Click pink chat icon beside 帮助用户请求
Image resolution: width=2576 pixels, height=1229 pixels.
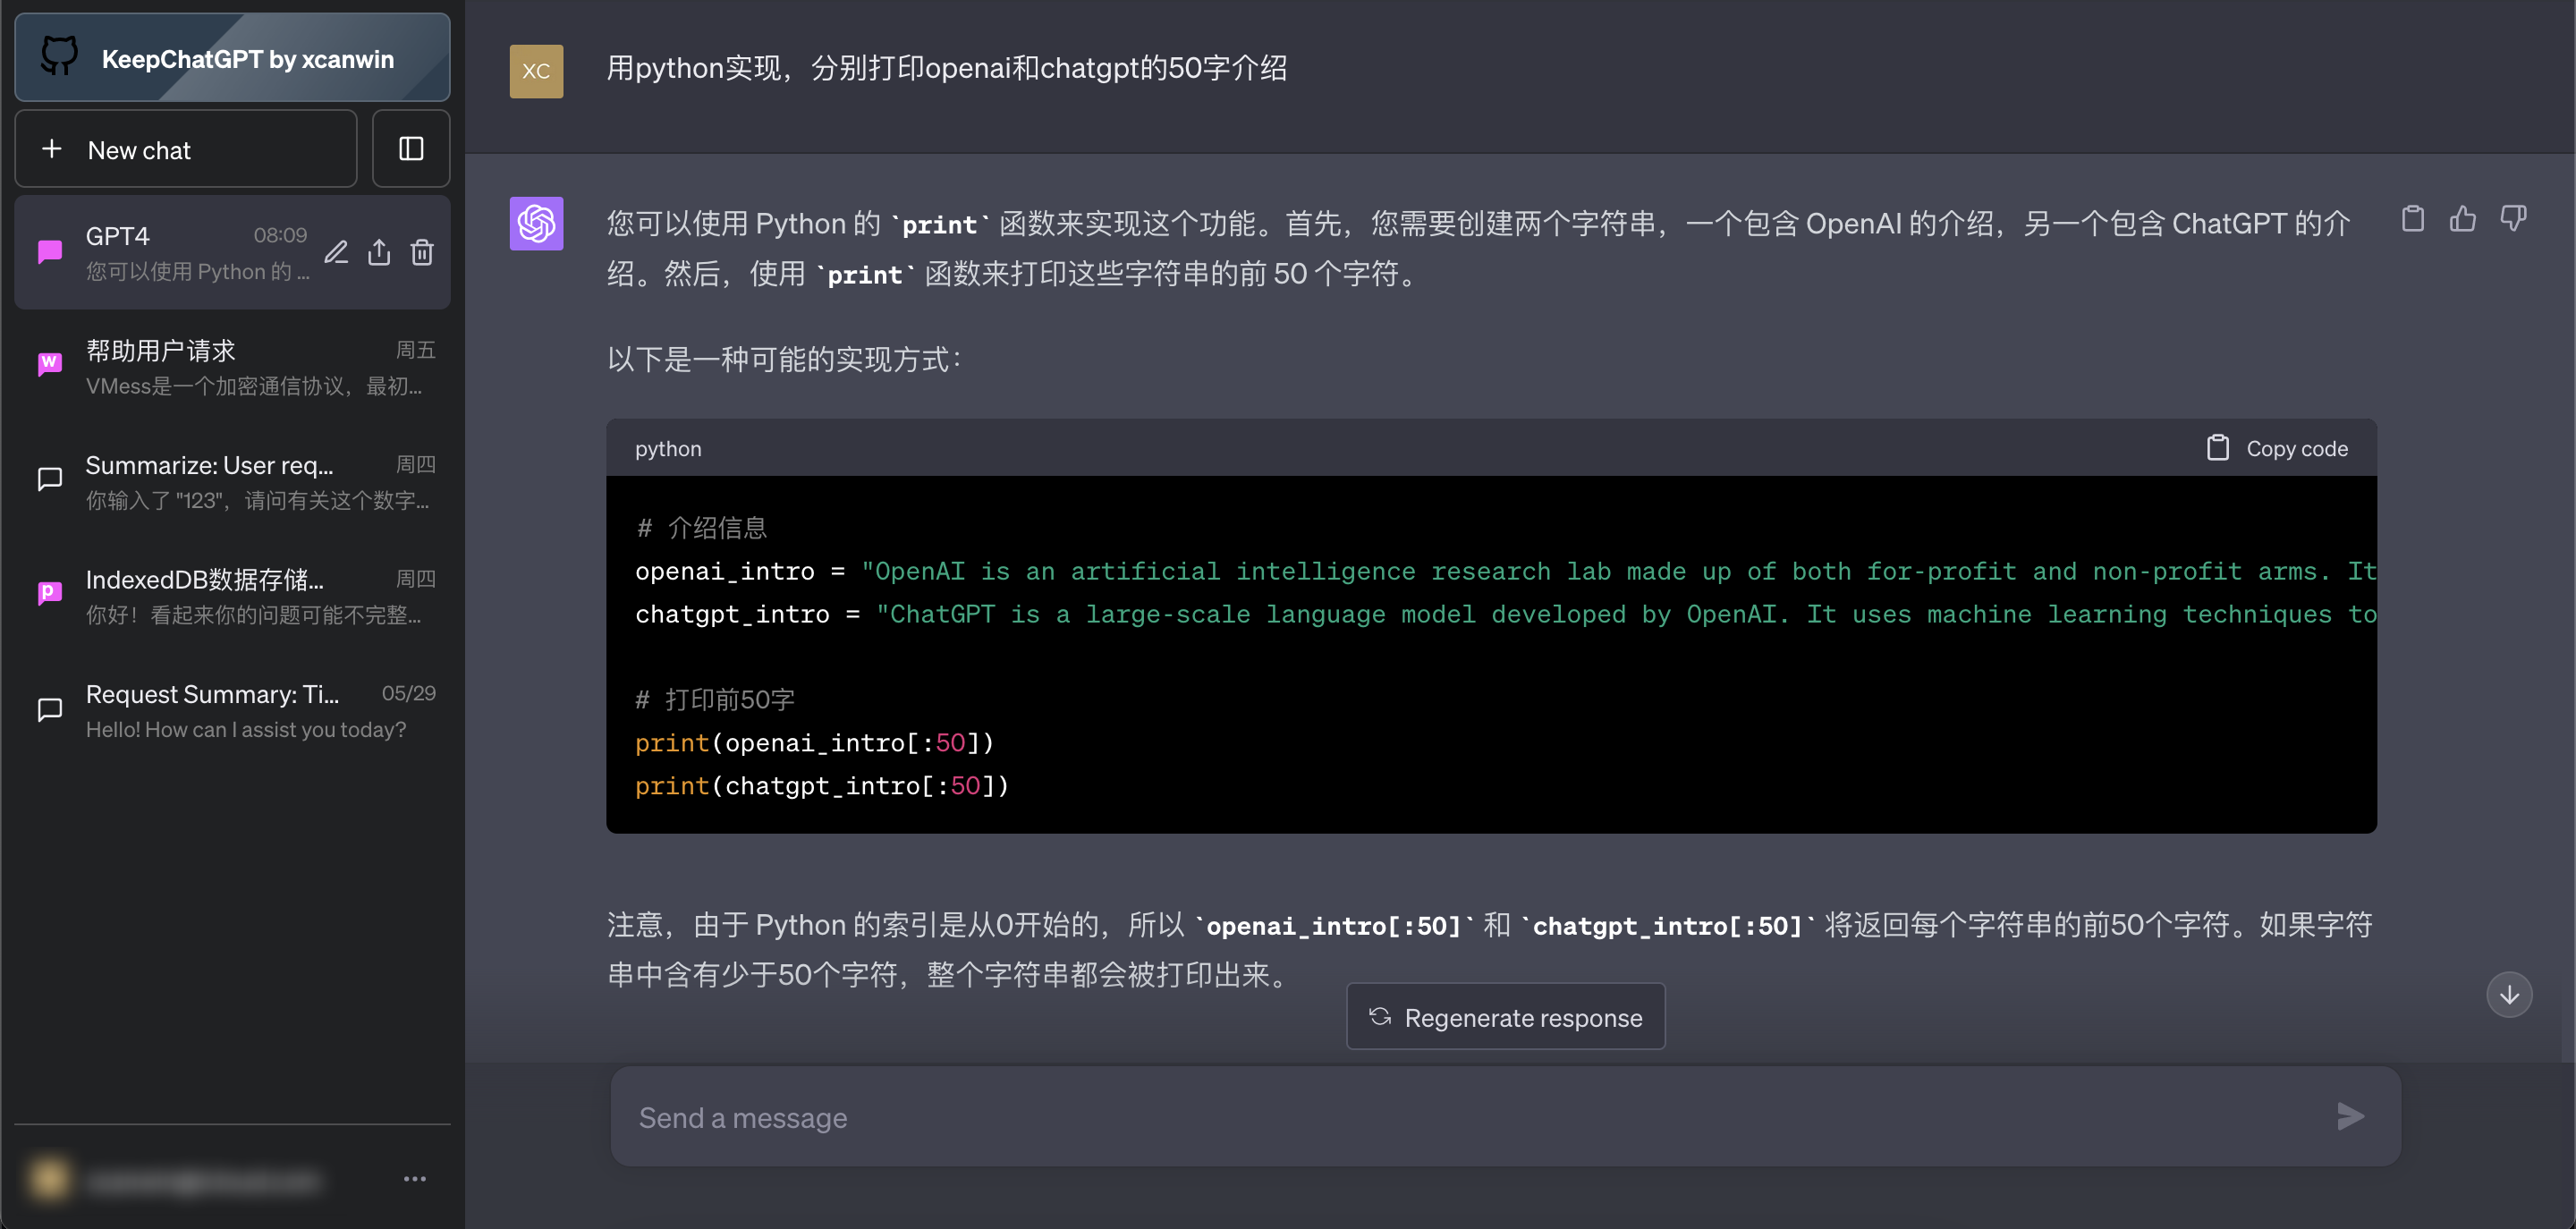(50, 364)
